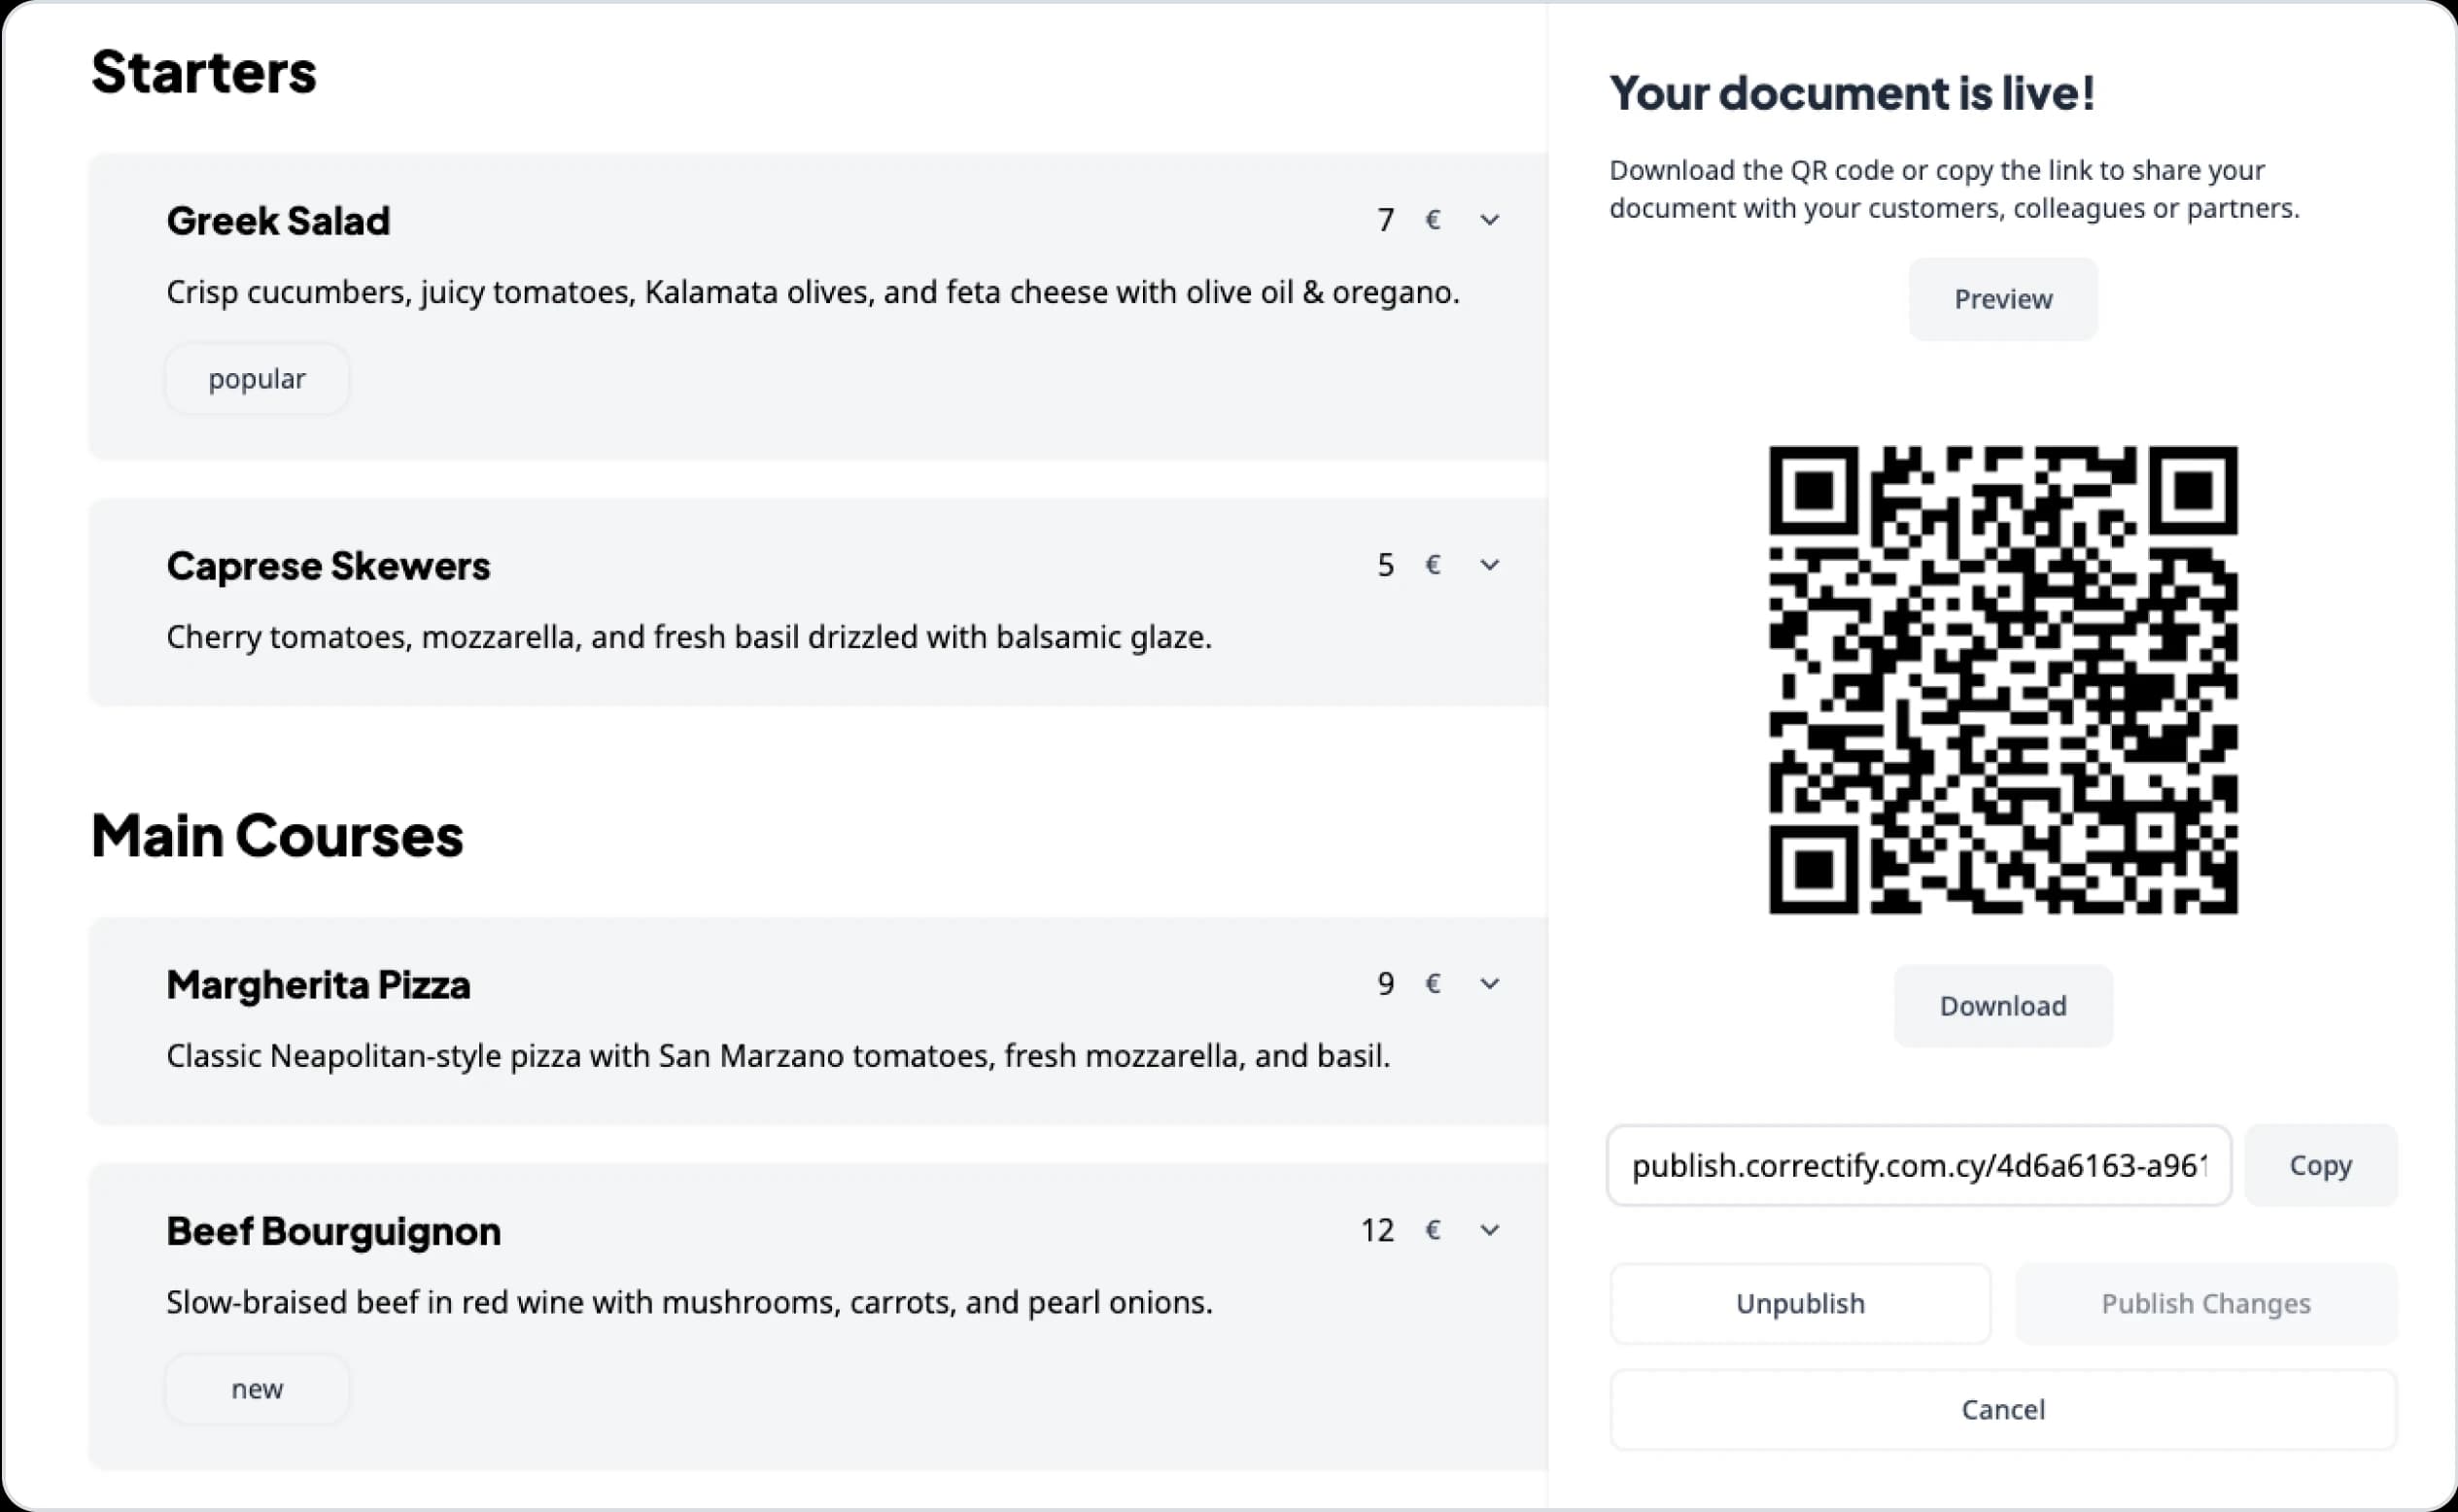Viewport: 2458px width, 1512px height.
Task: Click the Margherita Pizza title
Action: click(x=318, y=984)
